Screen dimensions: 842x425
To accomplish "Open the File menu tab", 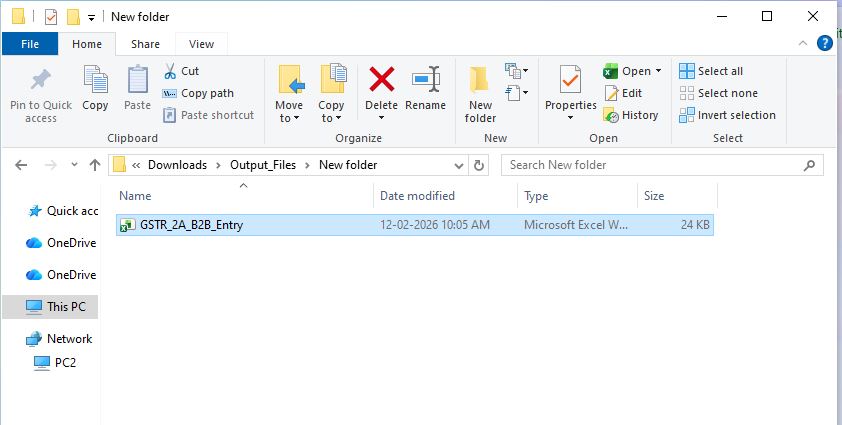I will [30, 44].
